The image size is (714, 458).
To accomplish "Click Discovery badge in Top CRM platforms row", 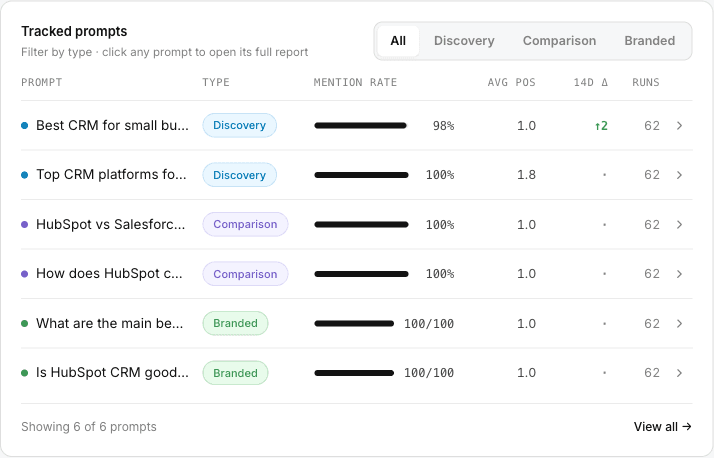I will (x=240, y=175).
